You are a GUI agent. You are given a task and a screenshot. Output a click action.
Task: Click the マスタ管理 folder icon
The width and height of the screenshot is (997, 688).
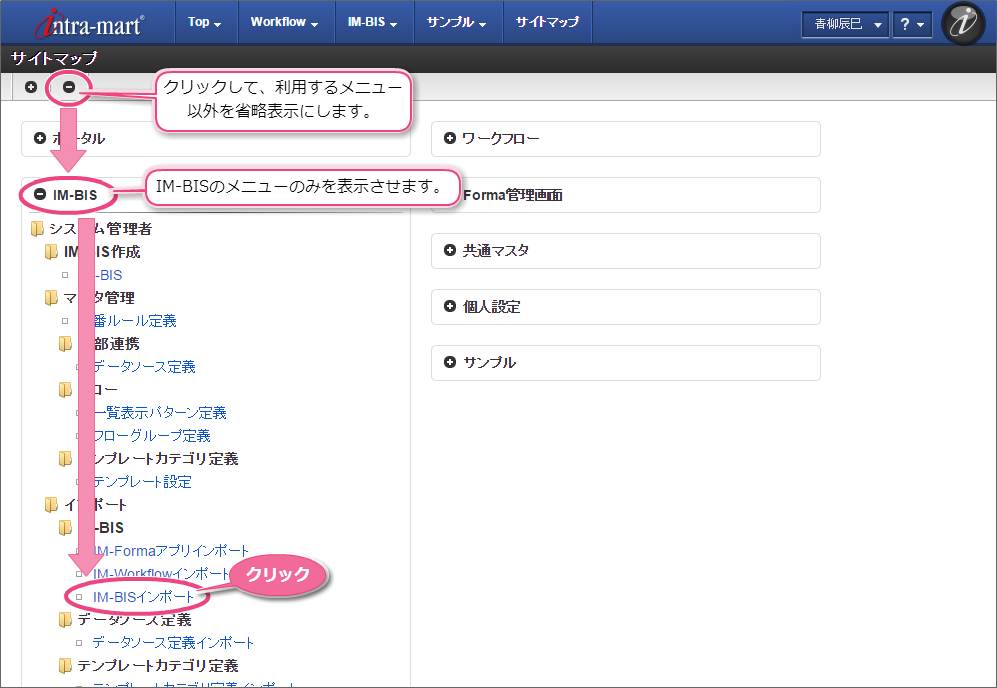(x=52, y=298)
